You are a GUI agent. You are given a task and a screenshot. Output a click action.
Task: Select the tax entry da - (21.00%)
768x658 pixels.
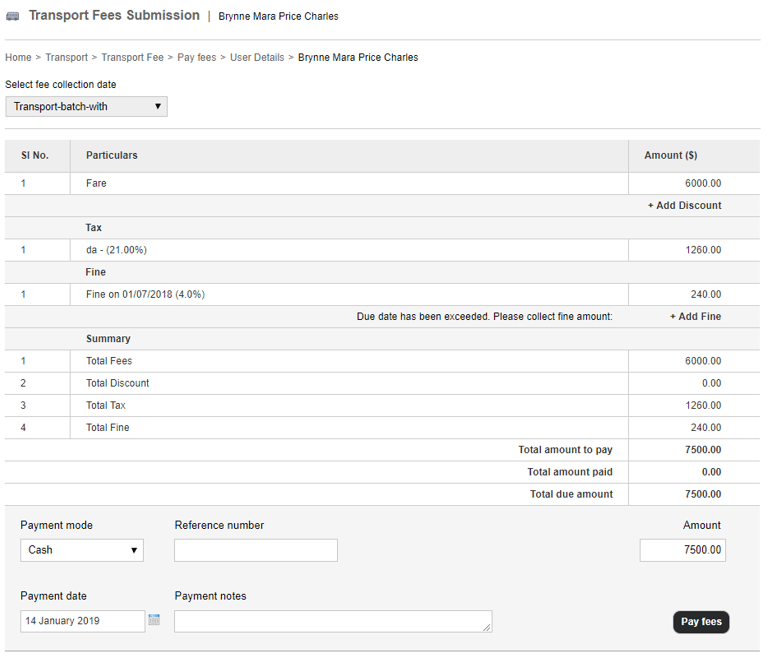[x=117, y=250]
